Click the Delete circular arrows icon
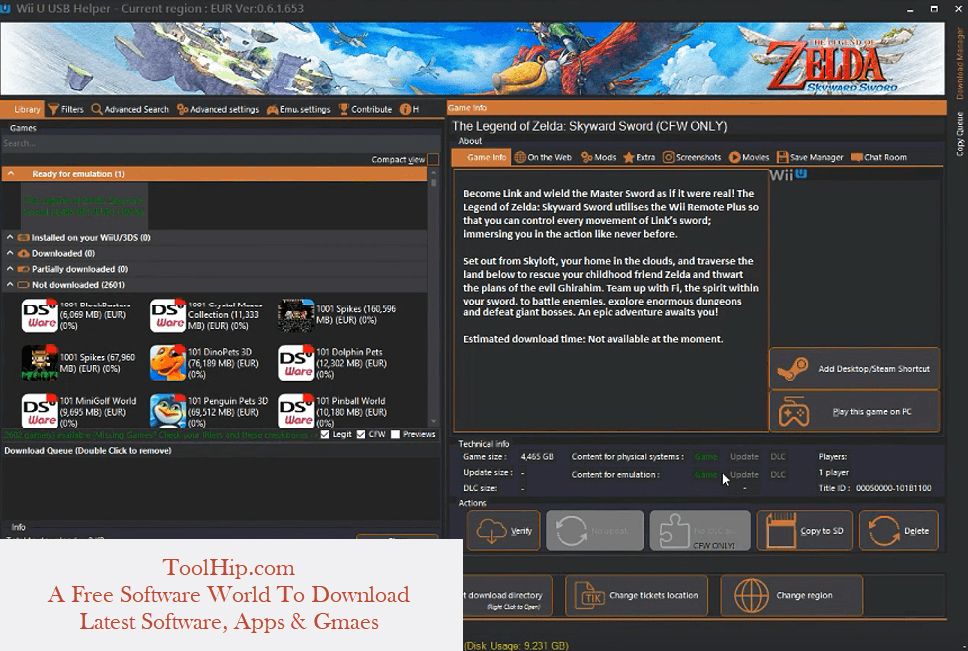 pyautogui.click(x=883, y=531)
